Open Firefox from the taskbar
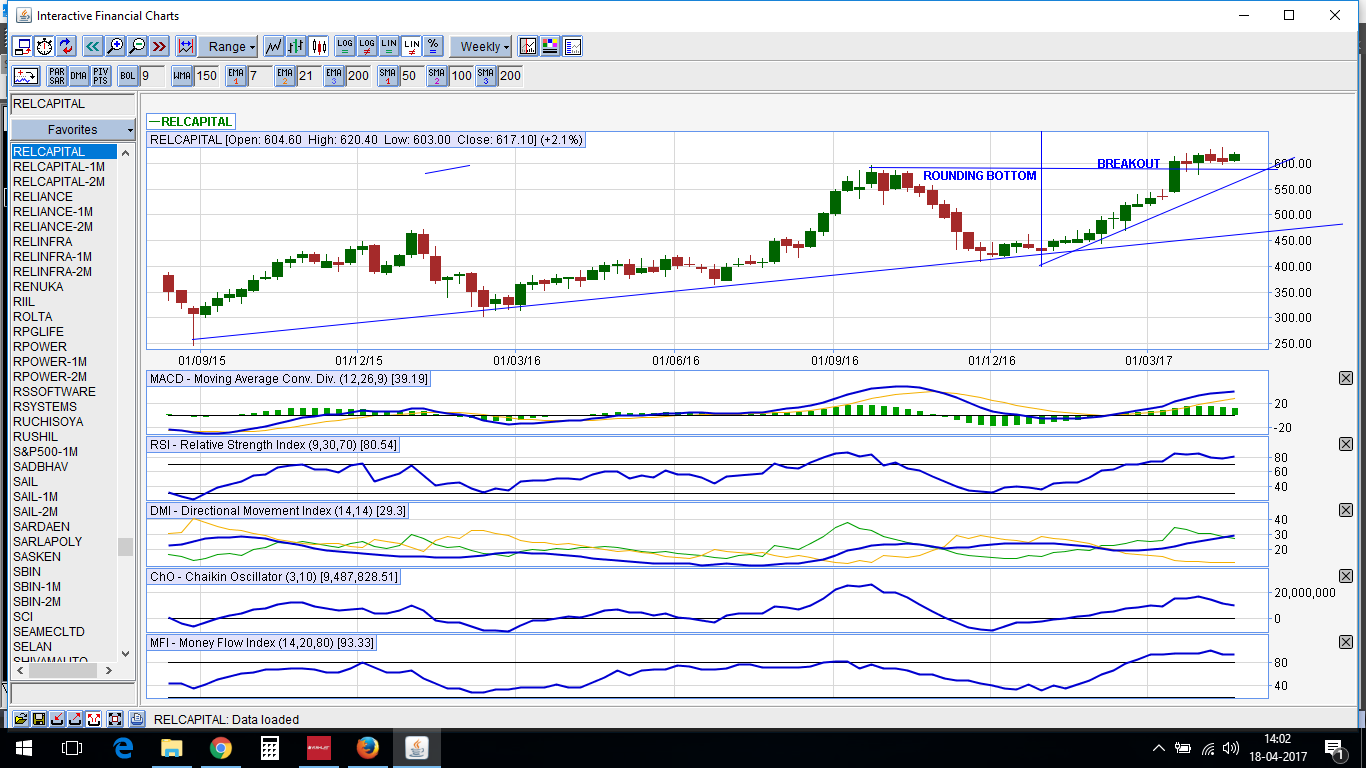This screenshot has width=1366, height=768. (368, 747)
